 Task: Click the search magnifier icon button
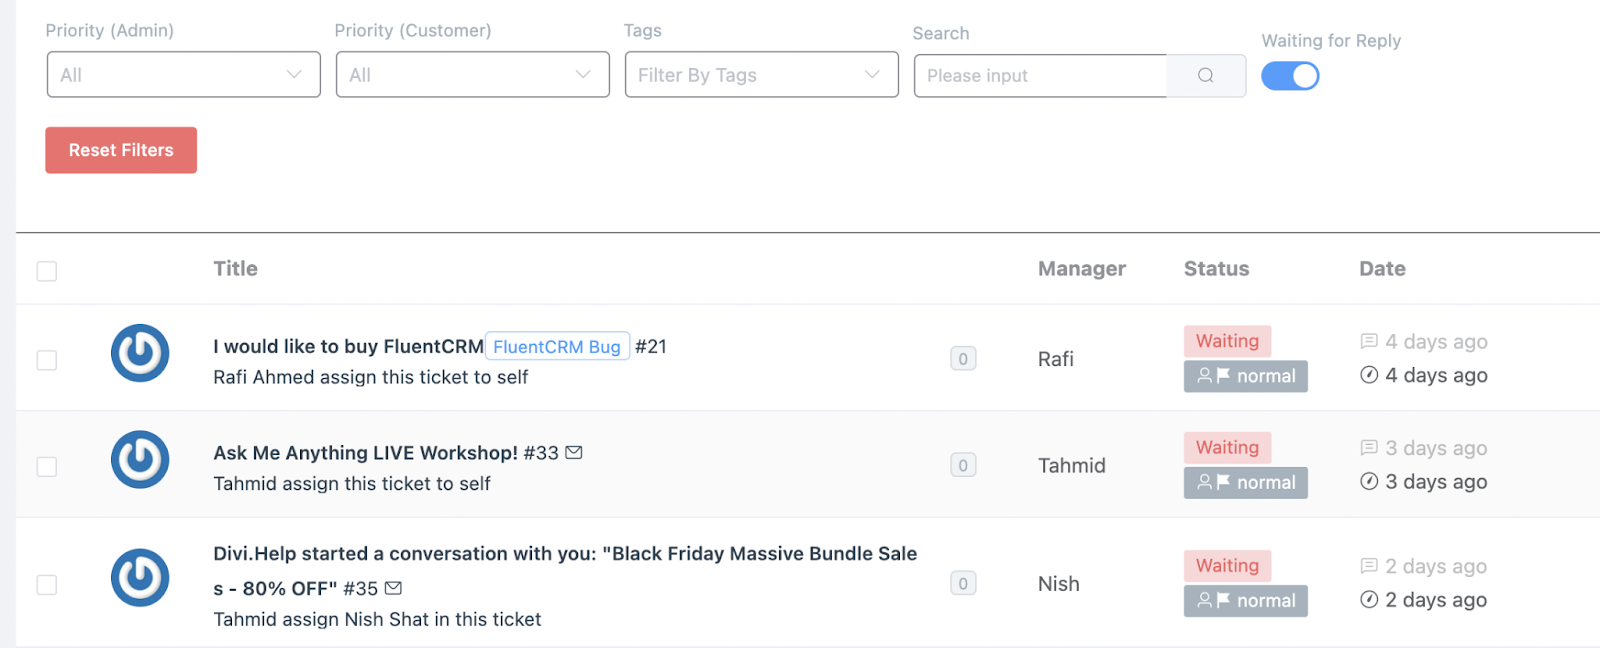tap(1205, 76)
